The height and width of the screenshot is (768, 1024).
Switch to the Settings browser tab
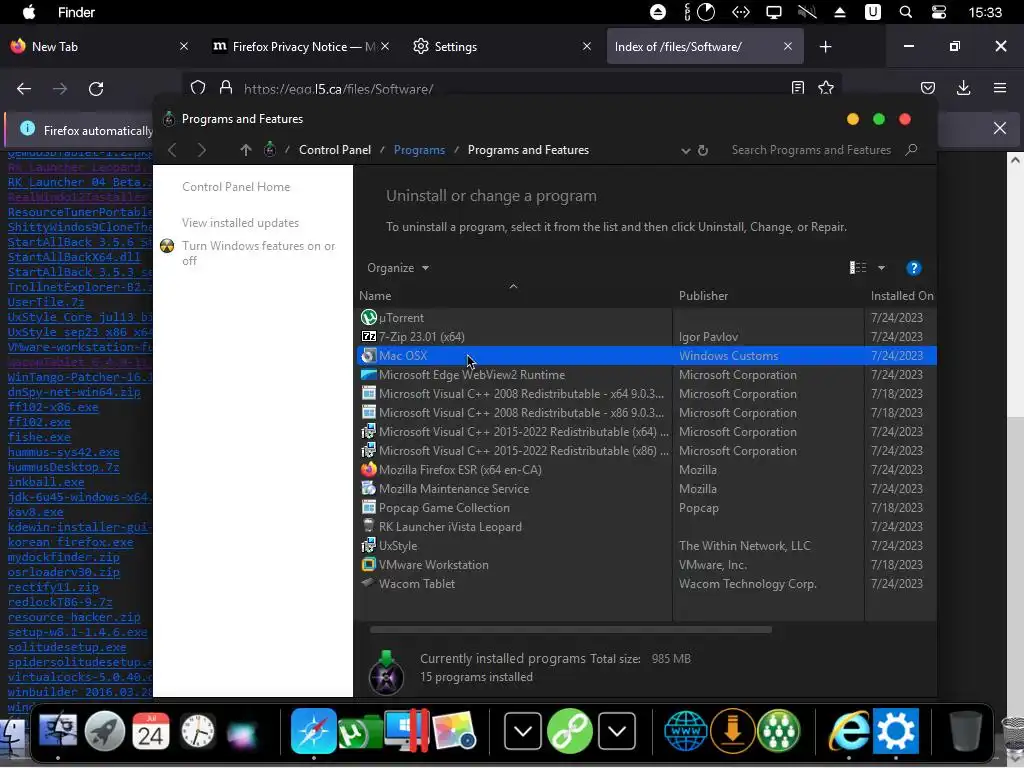(x=502, y=46)
